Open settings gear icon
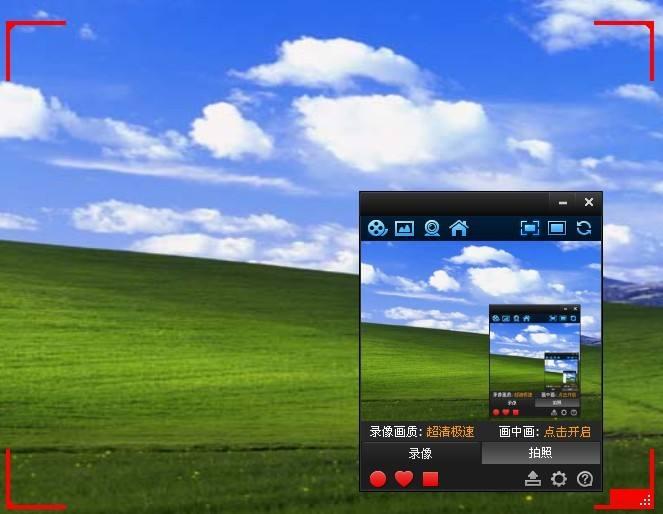 click(559, 479)
